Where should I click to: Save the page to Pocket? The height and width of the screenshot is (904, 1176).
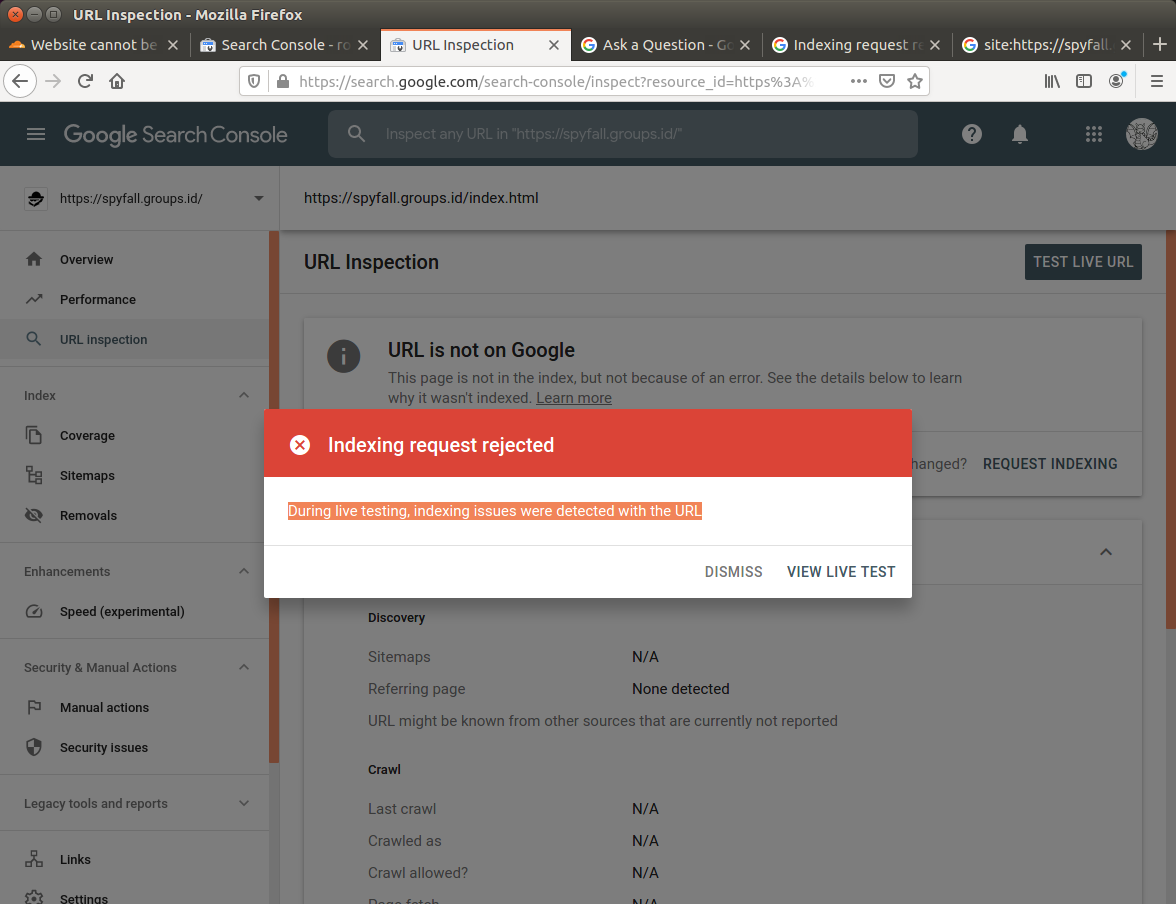(x=886, y=81)
